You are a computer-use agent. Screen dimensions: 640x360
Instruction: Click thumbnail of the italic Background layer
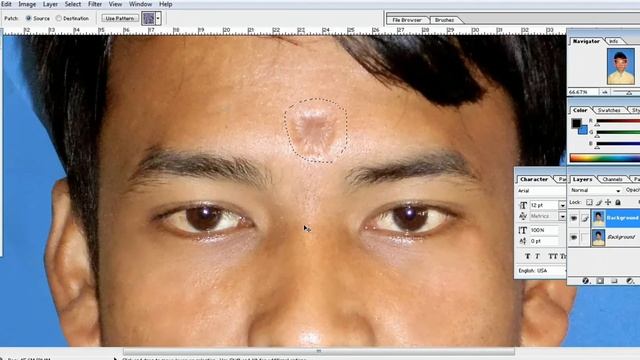click(x=598, y=238)
